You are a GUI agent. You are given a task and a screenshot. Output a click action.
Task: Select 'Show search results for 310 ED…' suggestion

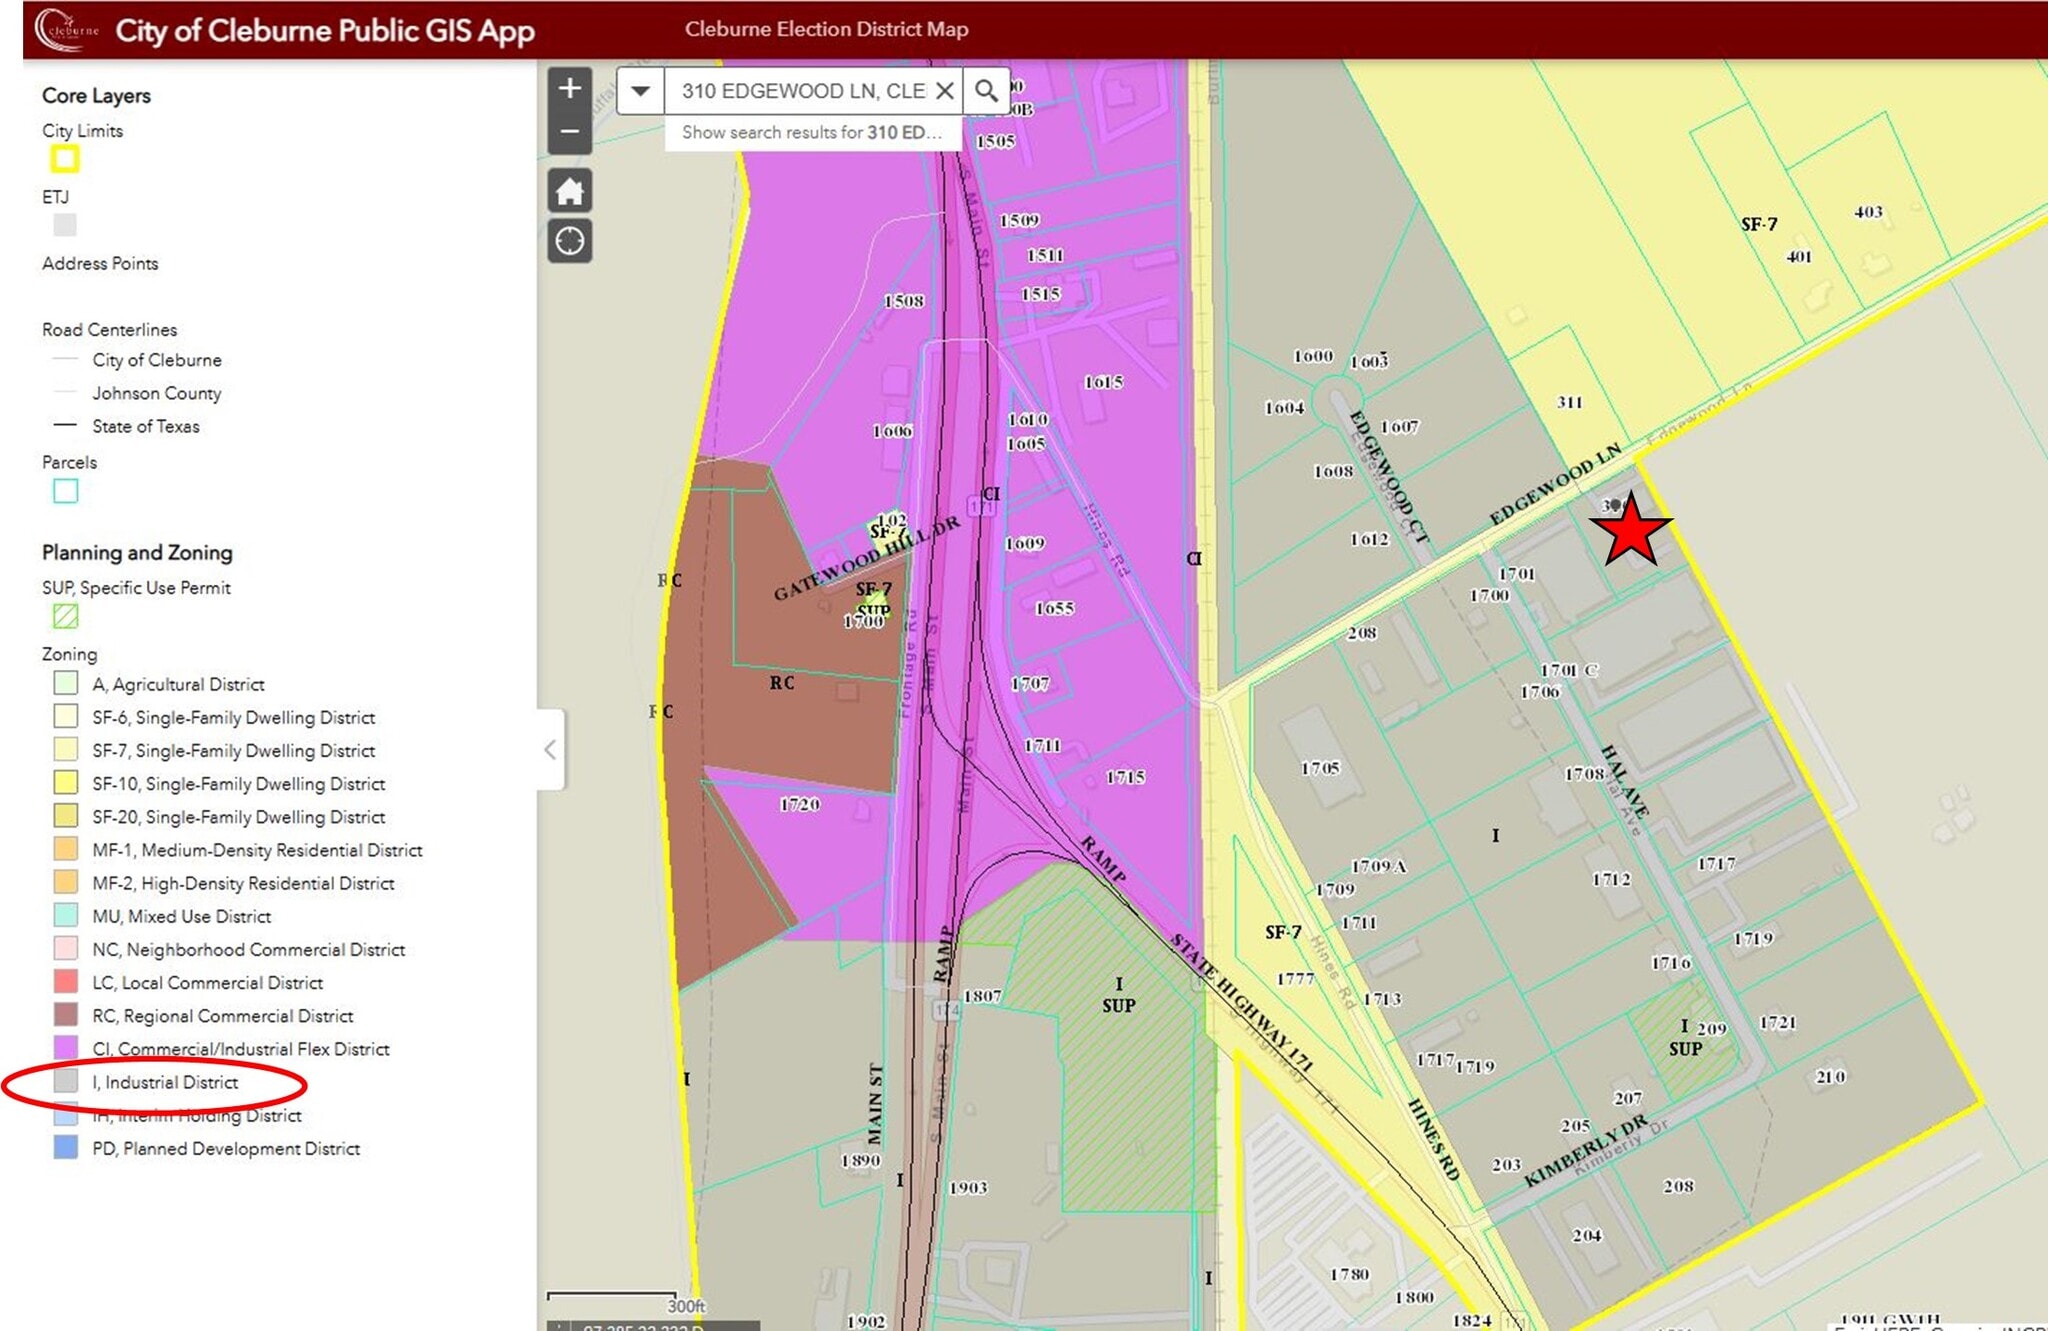810,132
